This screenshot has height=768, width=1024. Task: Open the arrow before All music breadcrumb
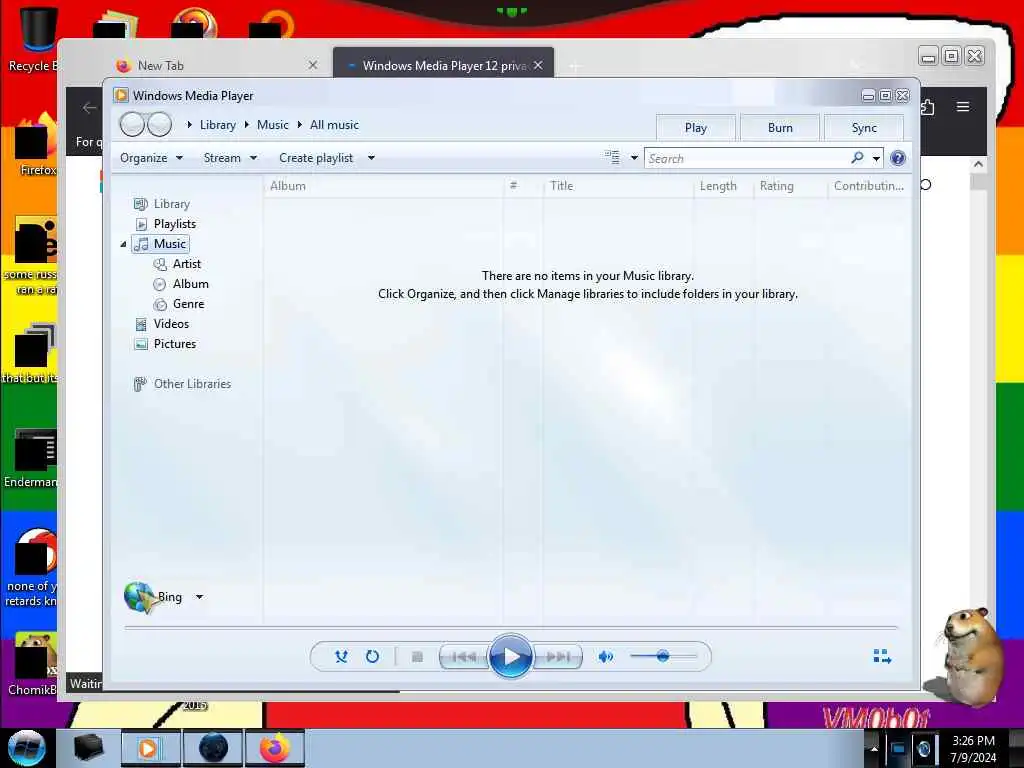click(x=300, y=125)
